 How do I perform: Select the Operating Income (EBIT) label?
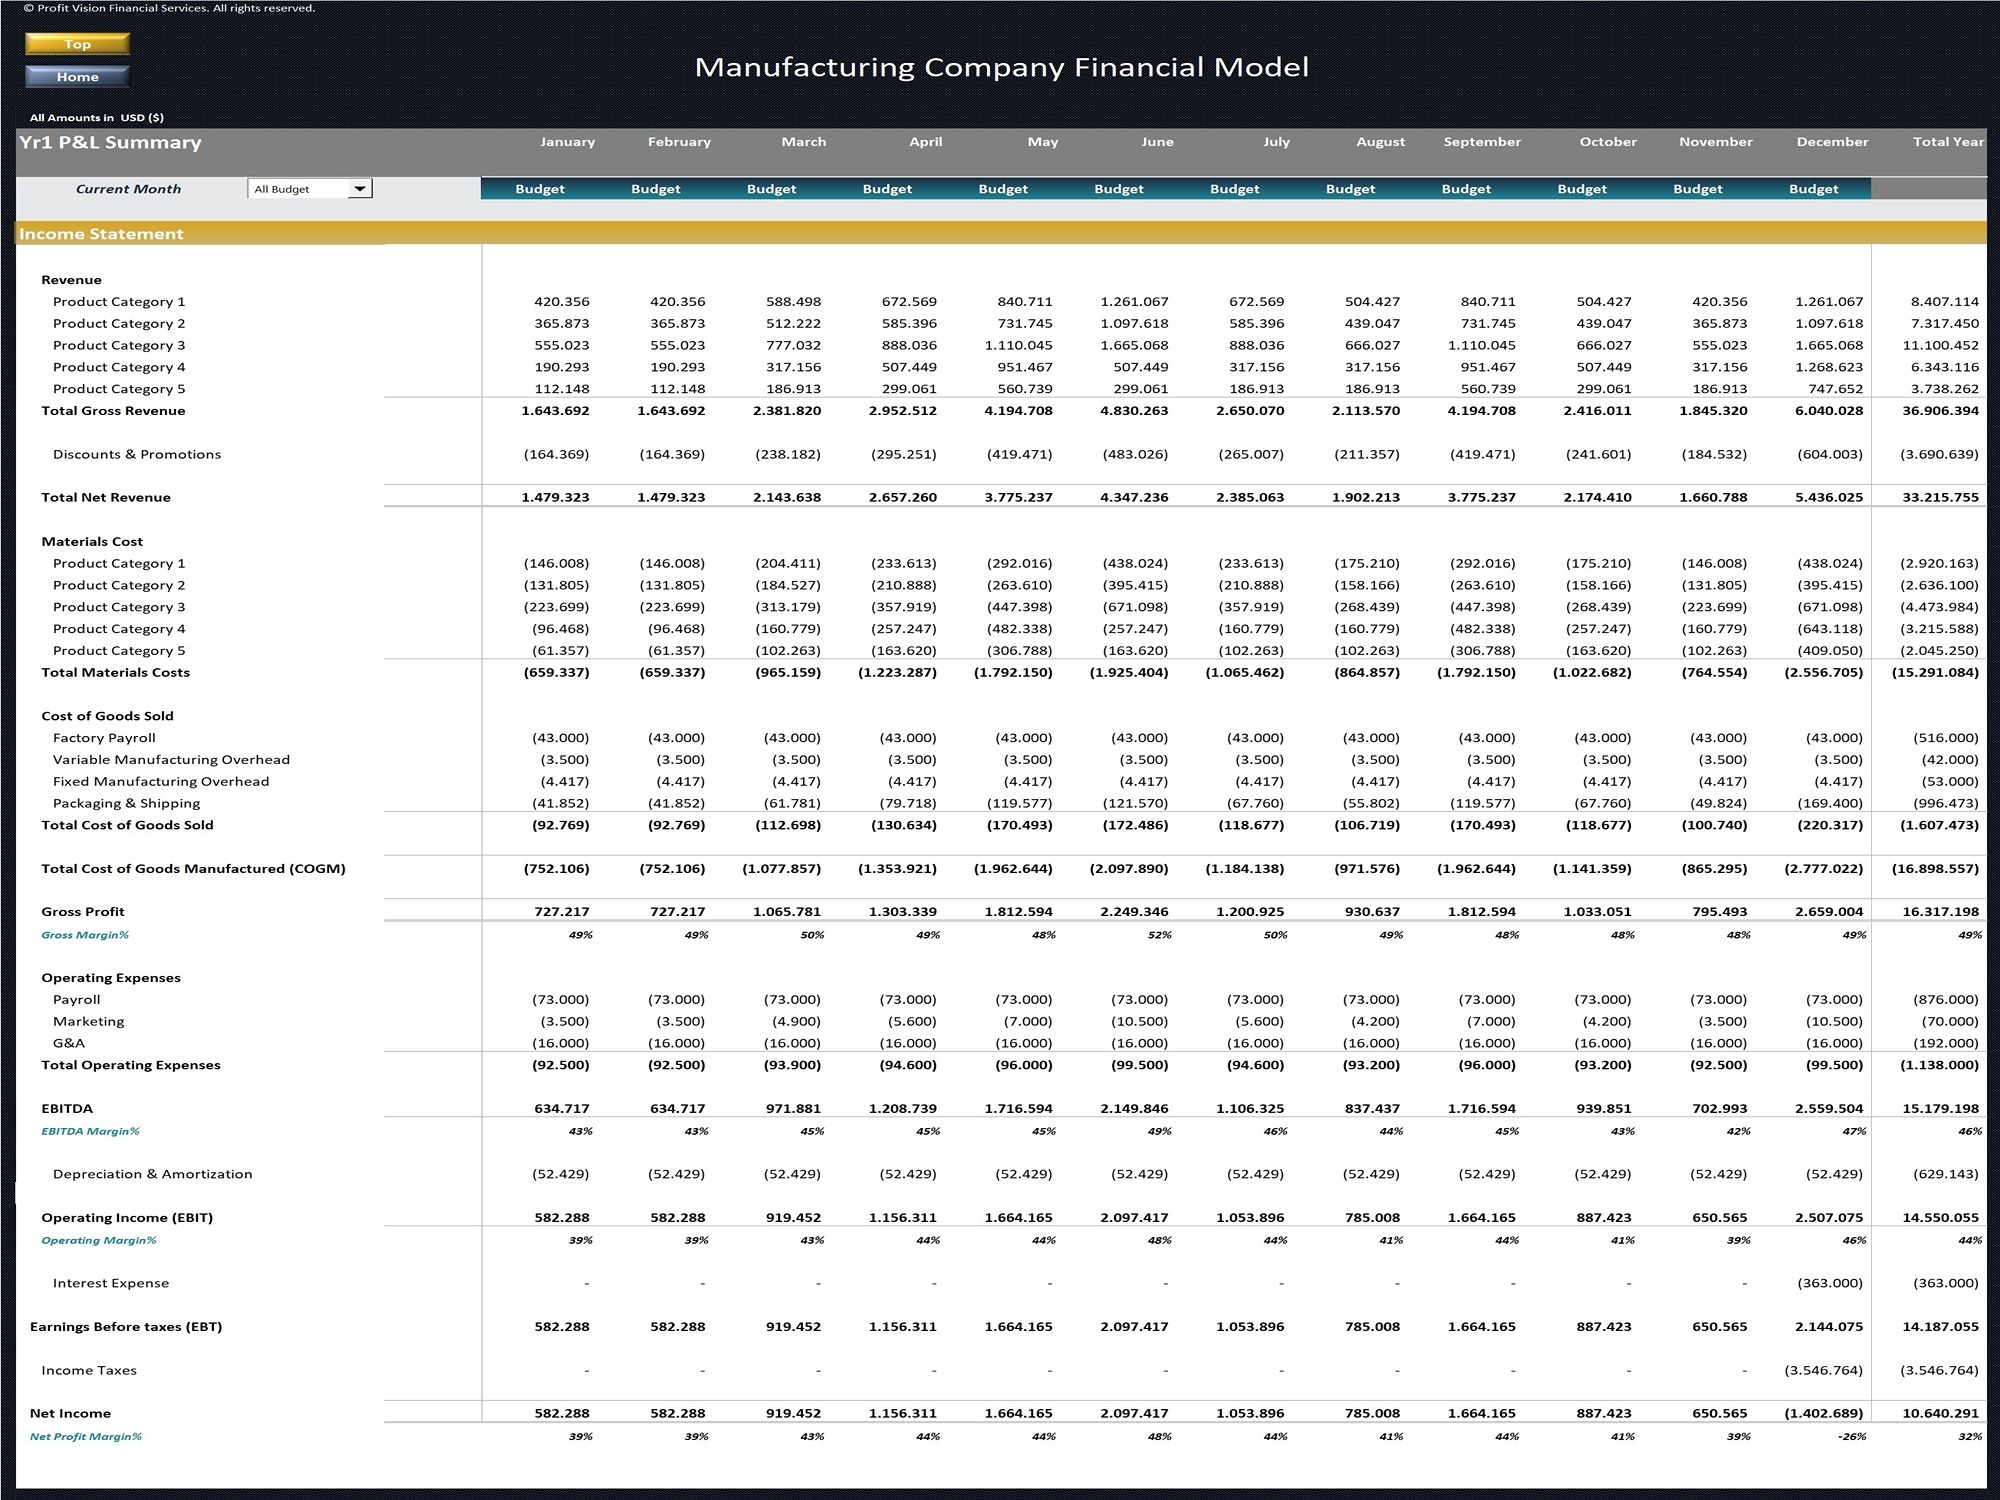tap(127, 1217)
